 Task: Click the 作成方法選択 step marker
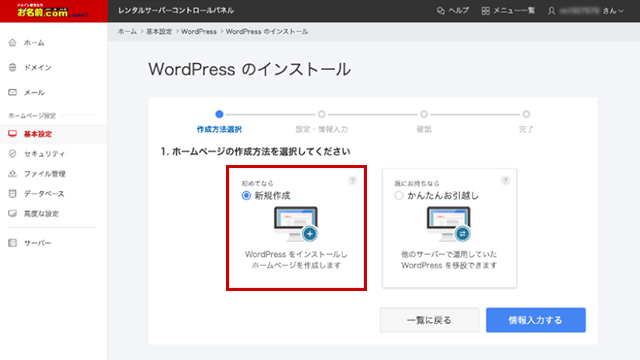(219, 114)
